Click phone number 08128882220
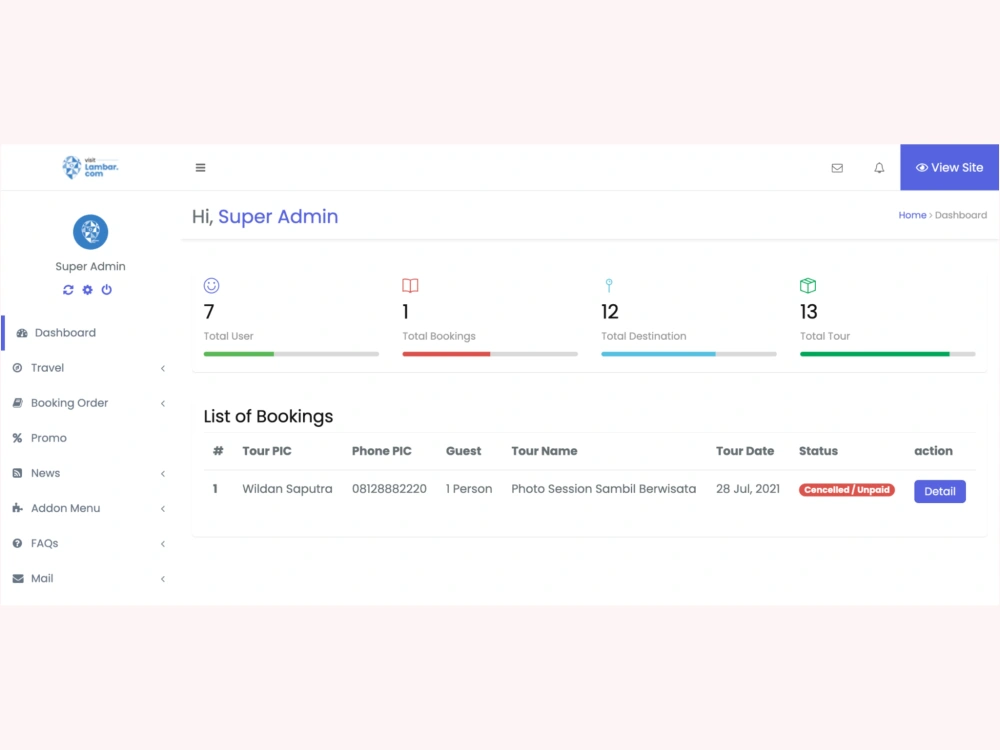 [389, 489]
